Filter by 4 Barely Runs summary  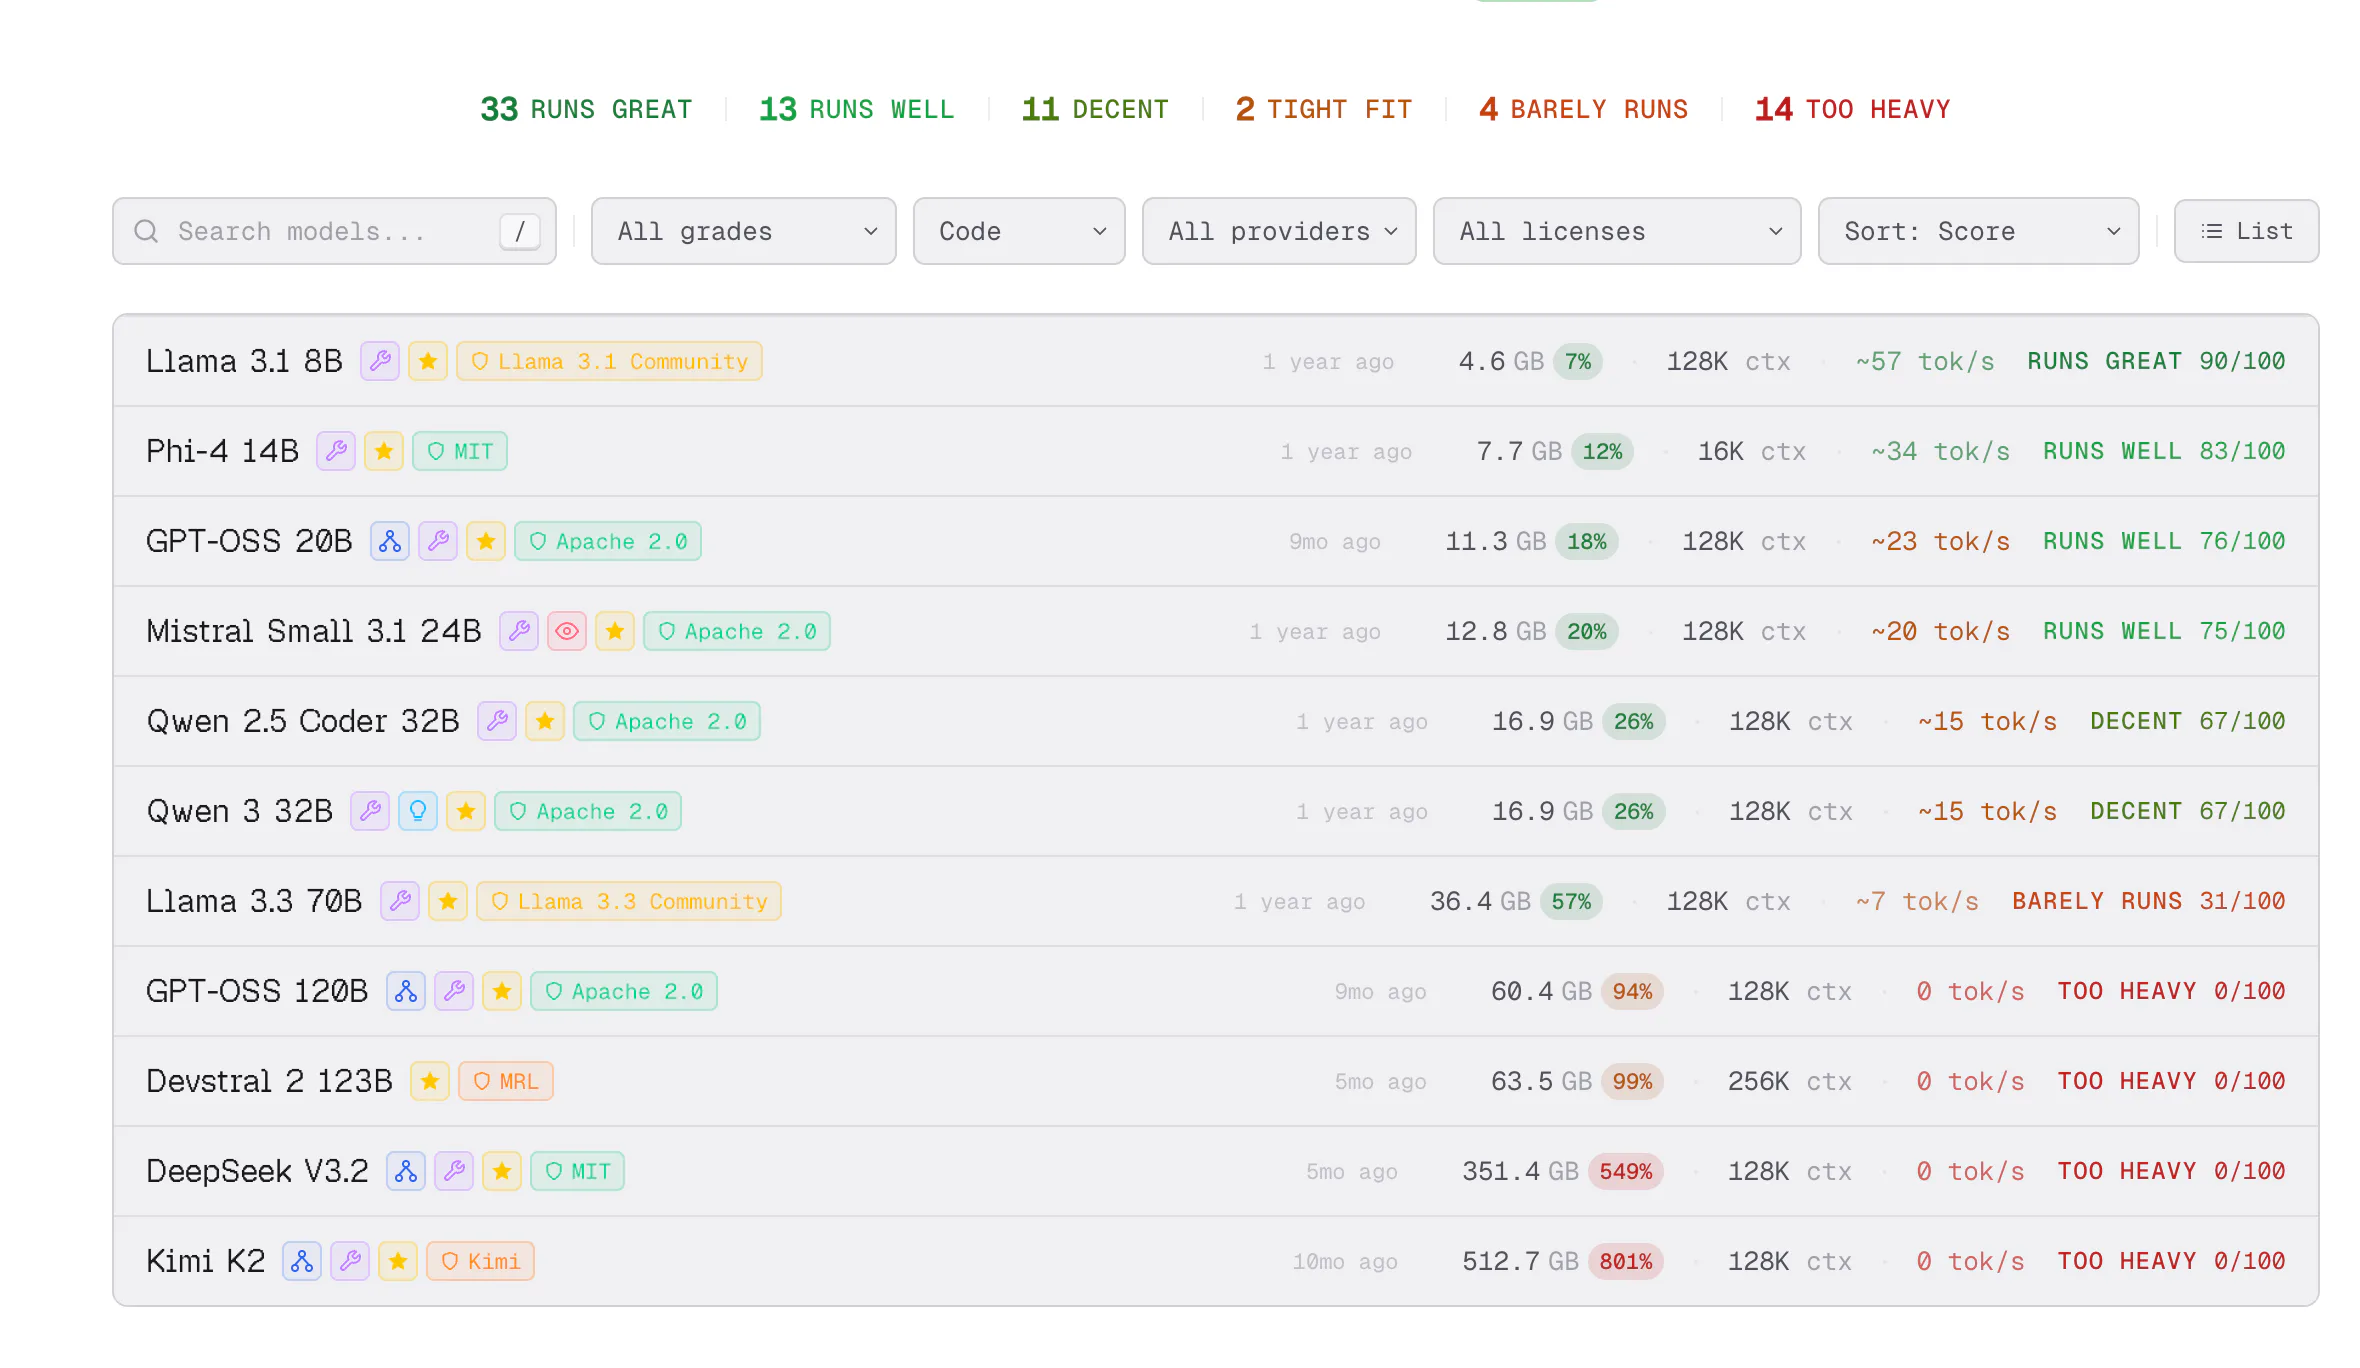pos(1584,109)
